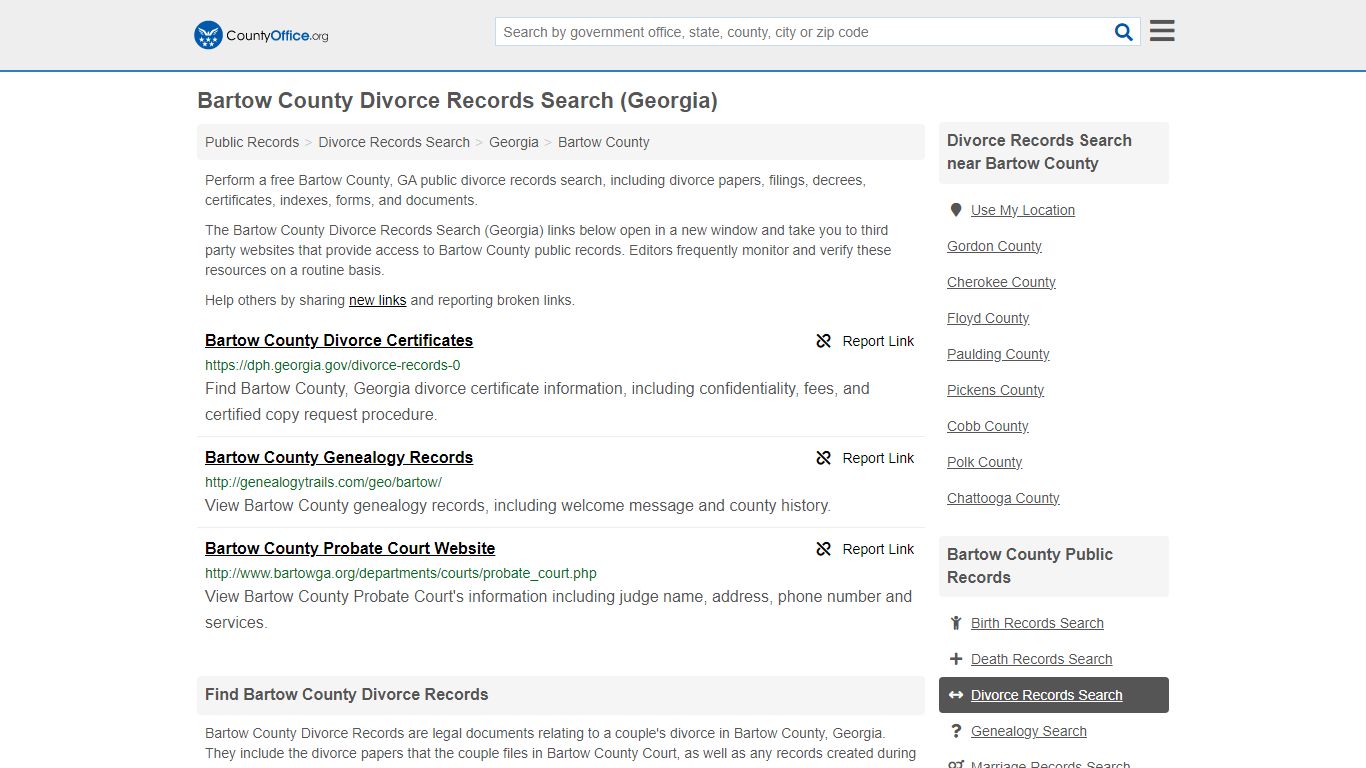
Task: Open Genealogy Search
Action: click(1028, 731)
